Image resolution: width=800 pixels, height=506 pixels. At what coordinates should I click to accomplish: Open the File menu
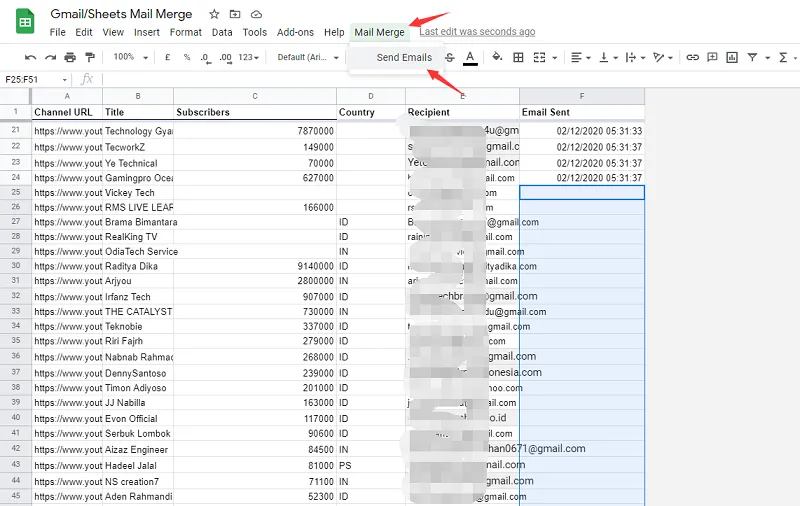(57, 32)
